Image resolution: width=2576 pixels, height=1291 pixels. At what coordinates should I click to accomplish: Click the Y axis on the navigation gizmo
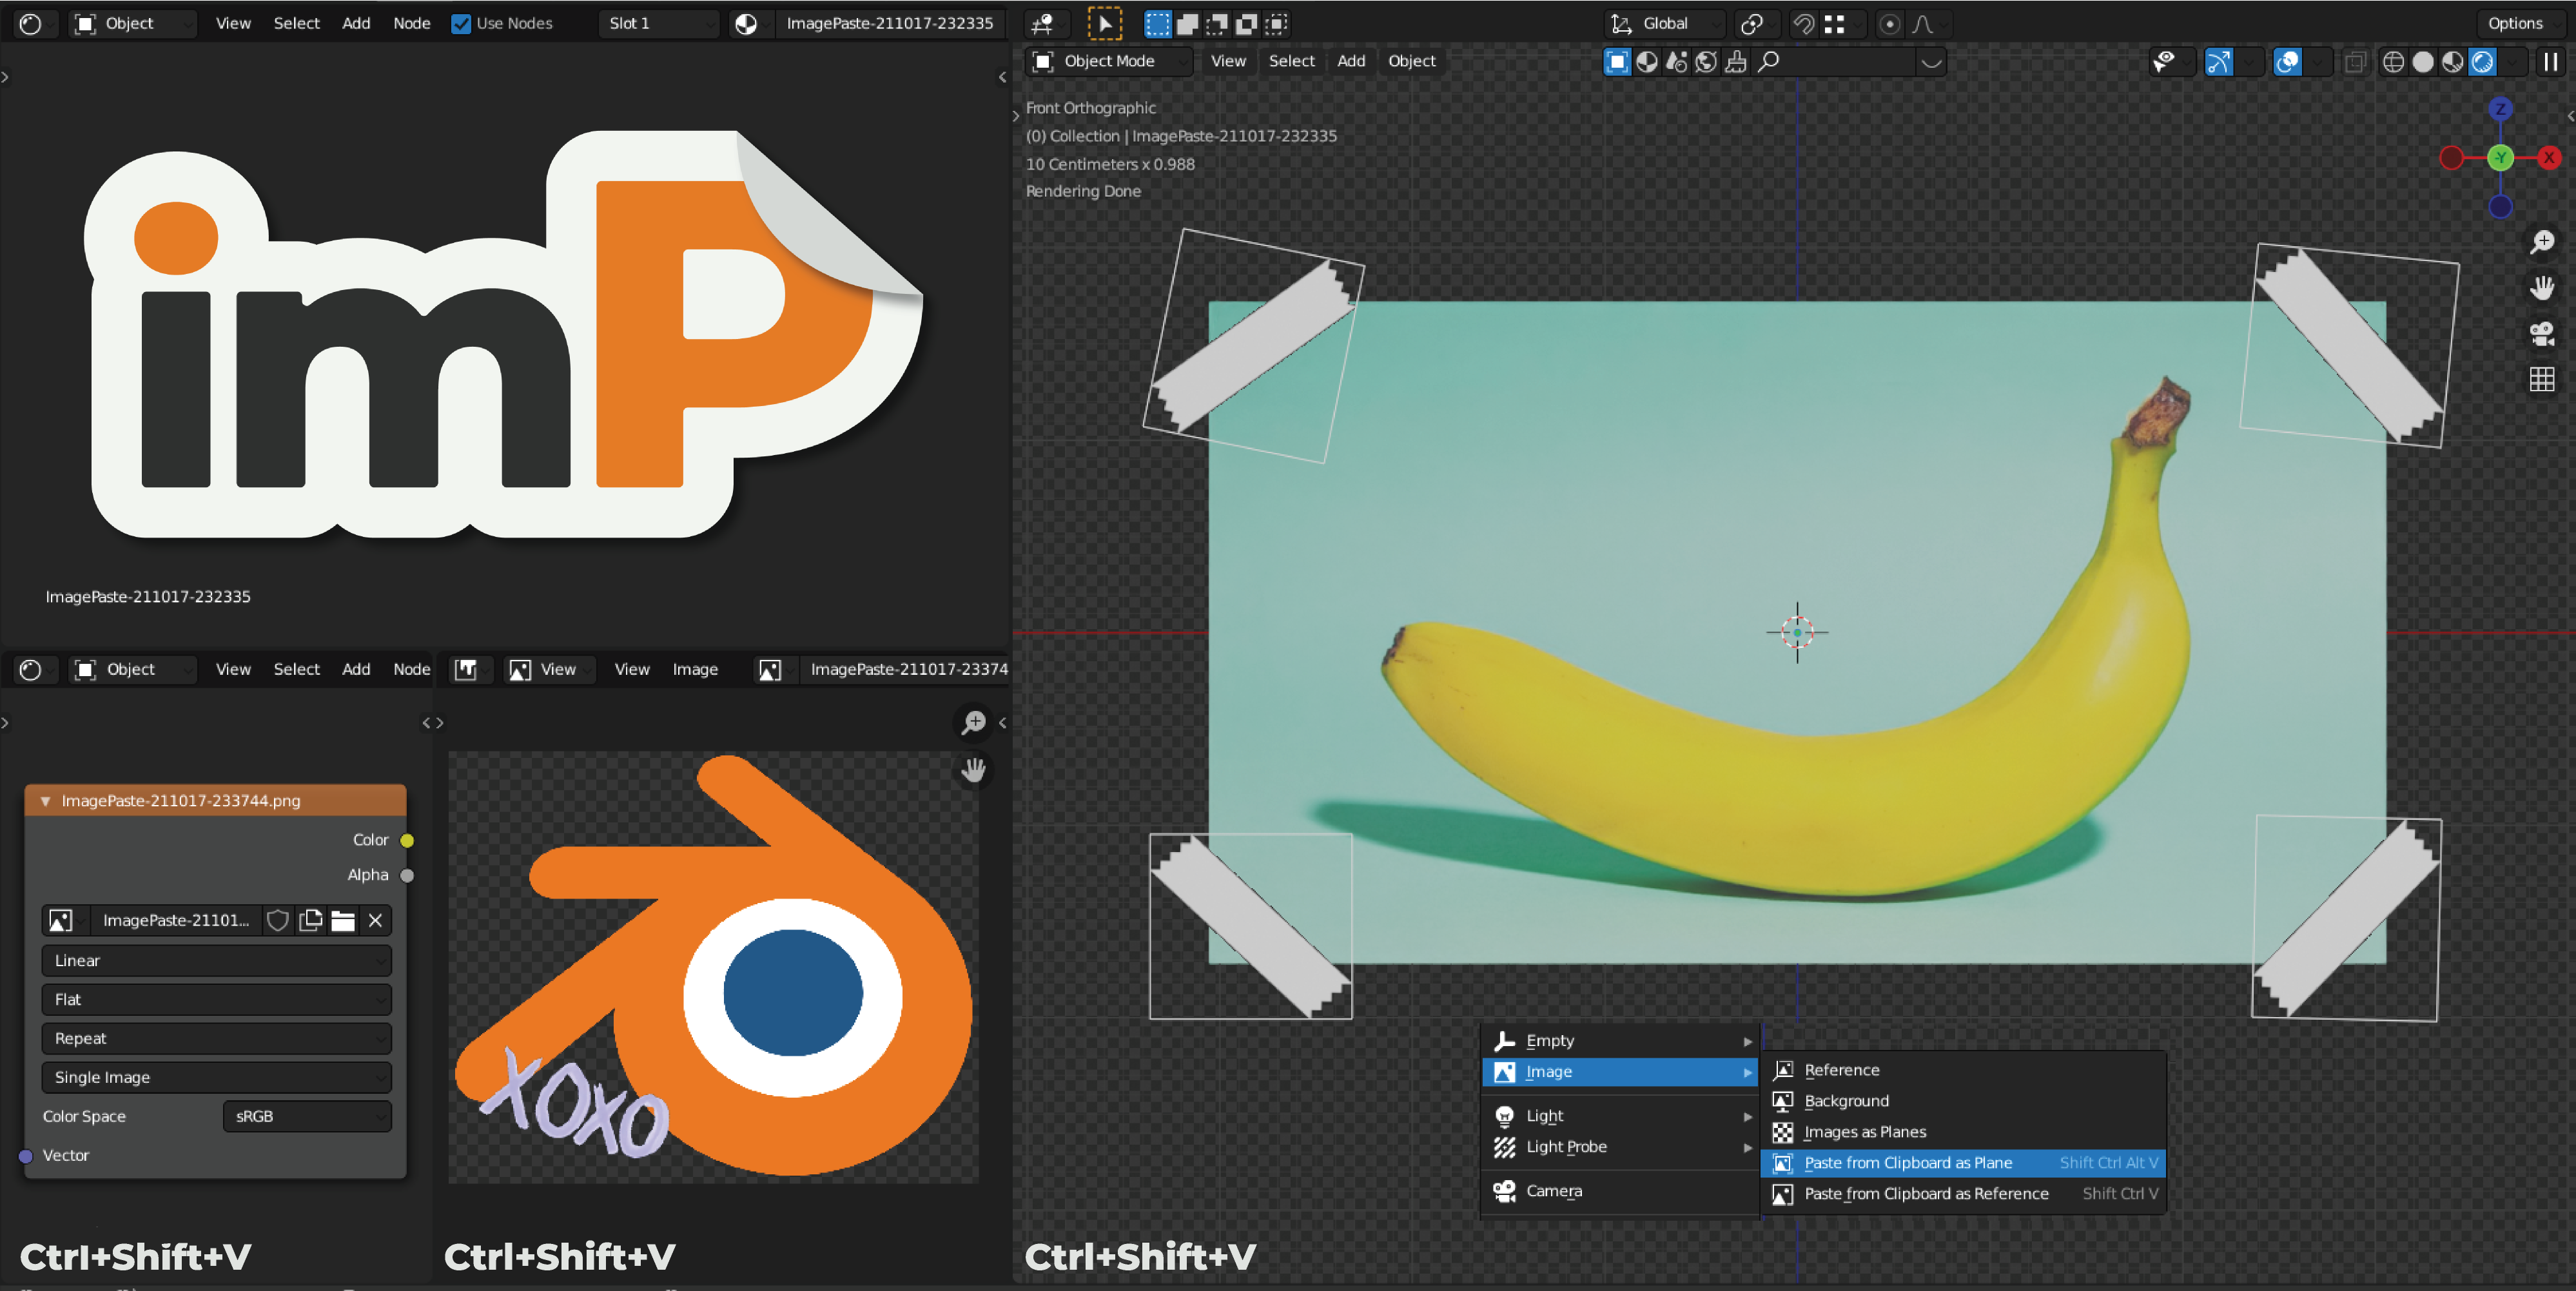(2500, 158)
